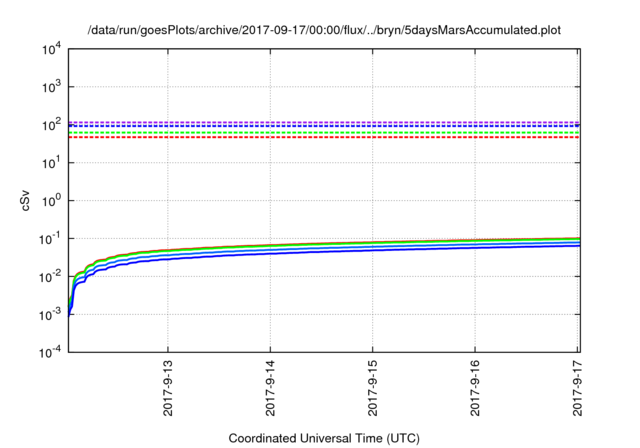Select the 10^1 y-axis label
This screenshot has height=448, width=640.
coord(52,163)
